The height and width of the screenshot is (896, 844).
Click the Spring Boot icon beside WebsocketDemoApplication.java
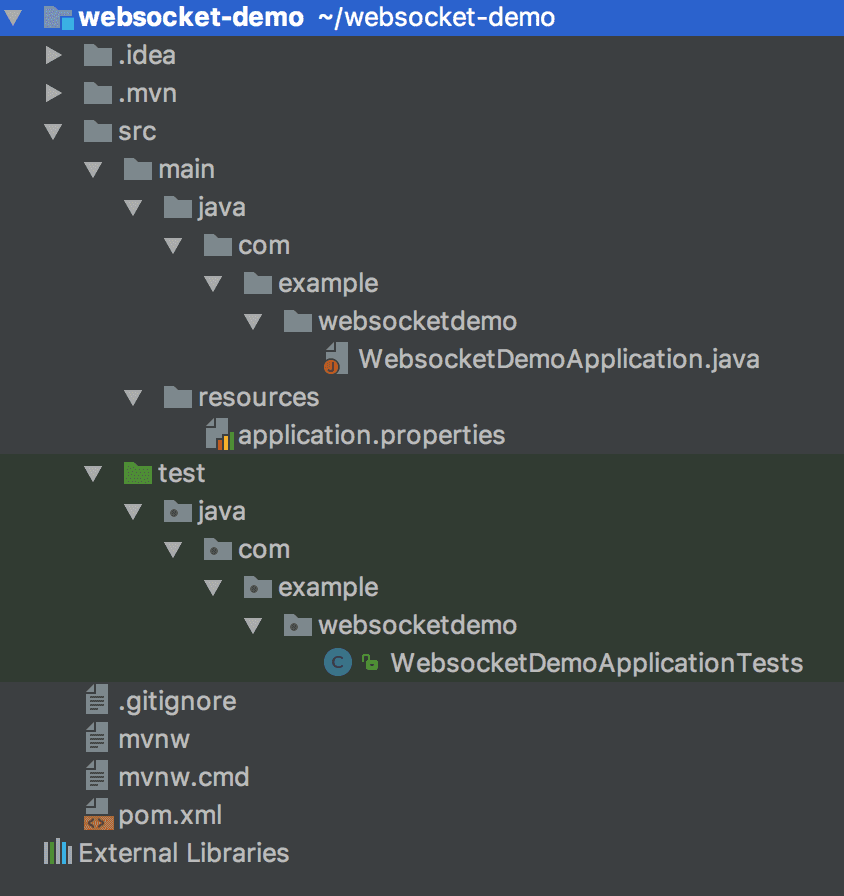pos(336,358)
